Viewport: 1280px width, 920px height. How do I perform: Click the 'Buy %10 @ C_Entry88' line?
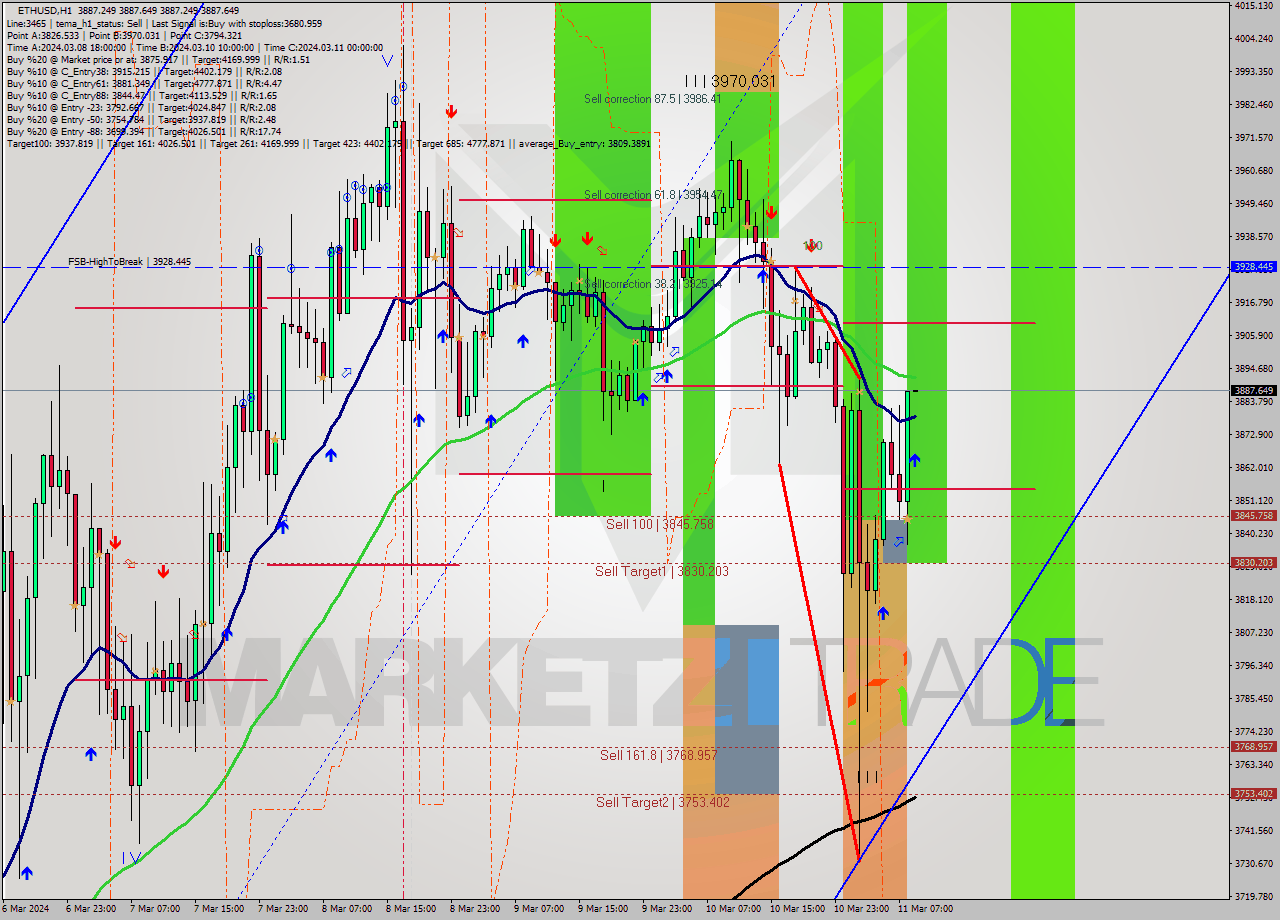tap(144, 95)
